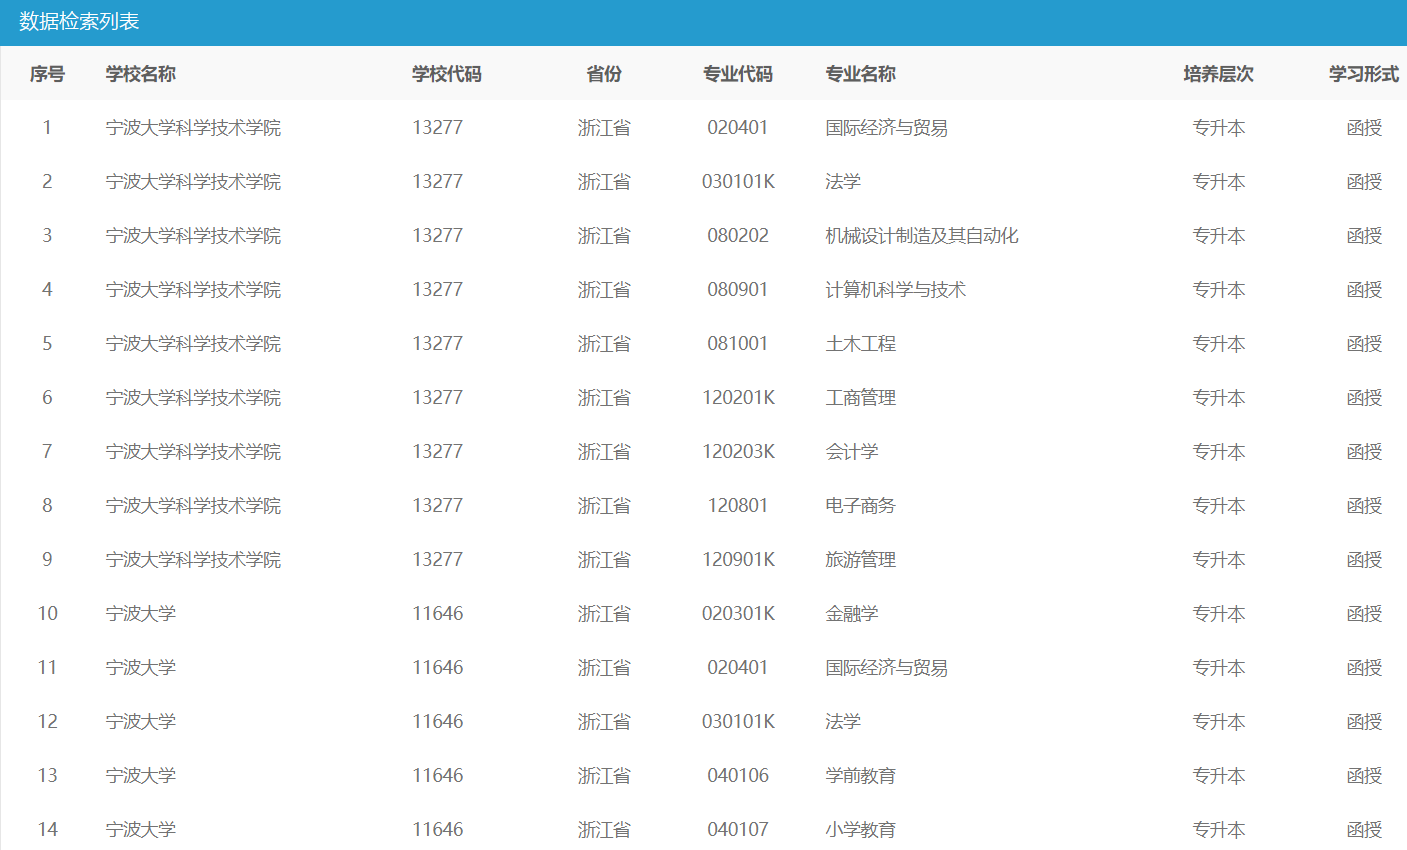Image resolution: width=1407 pixels, height=850 pixels.
Task: Select 宁波大学科学技术学院 in row 1
Action: click(x=194, y=128)
